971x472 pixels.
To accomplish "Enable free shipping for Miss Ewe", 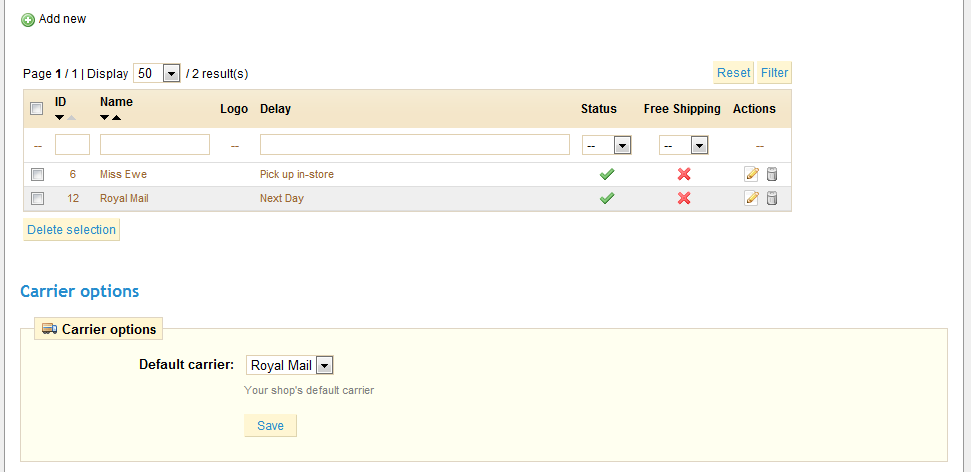I will click(x=684, y=174).
